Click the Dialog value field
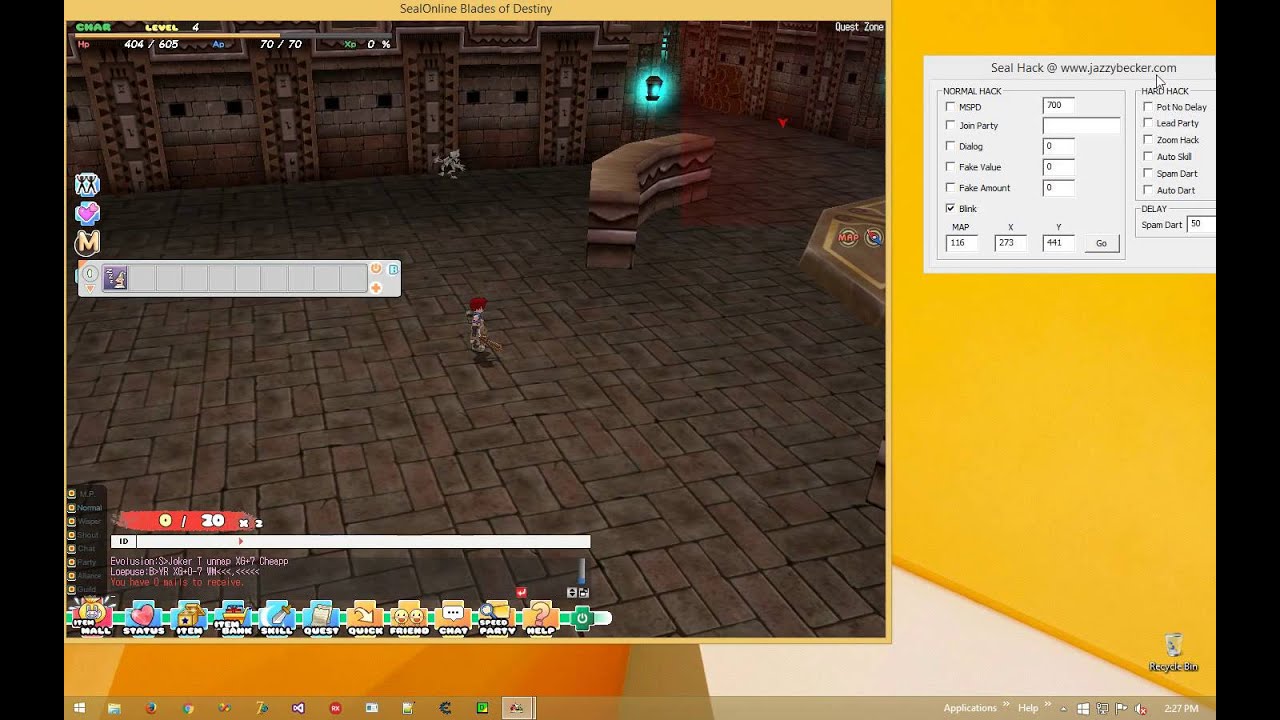Screen dimensions: 1280x720 pyautogui.click(x=1058, y=146)
